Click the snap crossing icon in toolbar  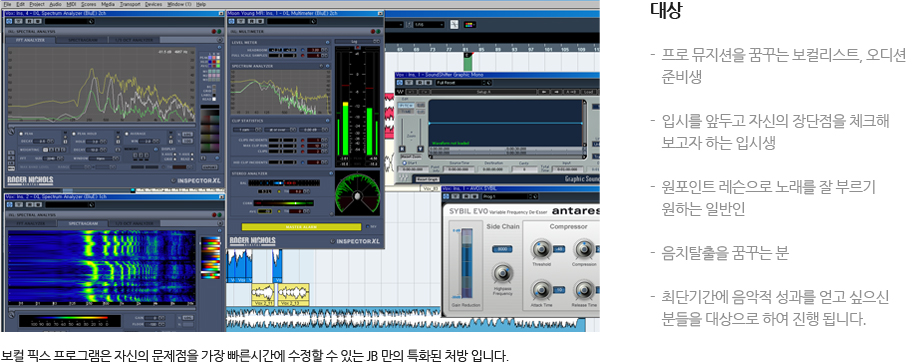coord(454,25)
